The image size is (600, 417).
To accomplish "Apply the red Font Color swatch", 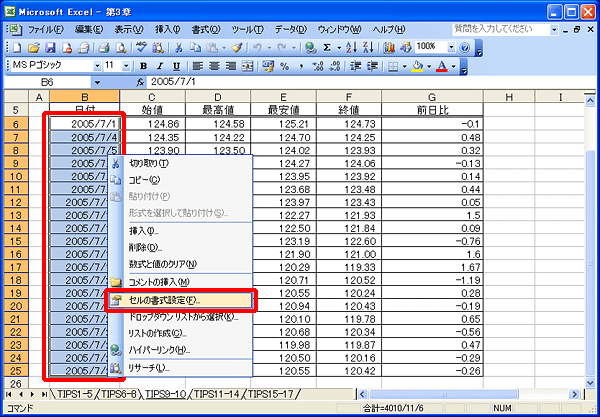I will tap(442, 67).
